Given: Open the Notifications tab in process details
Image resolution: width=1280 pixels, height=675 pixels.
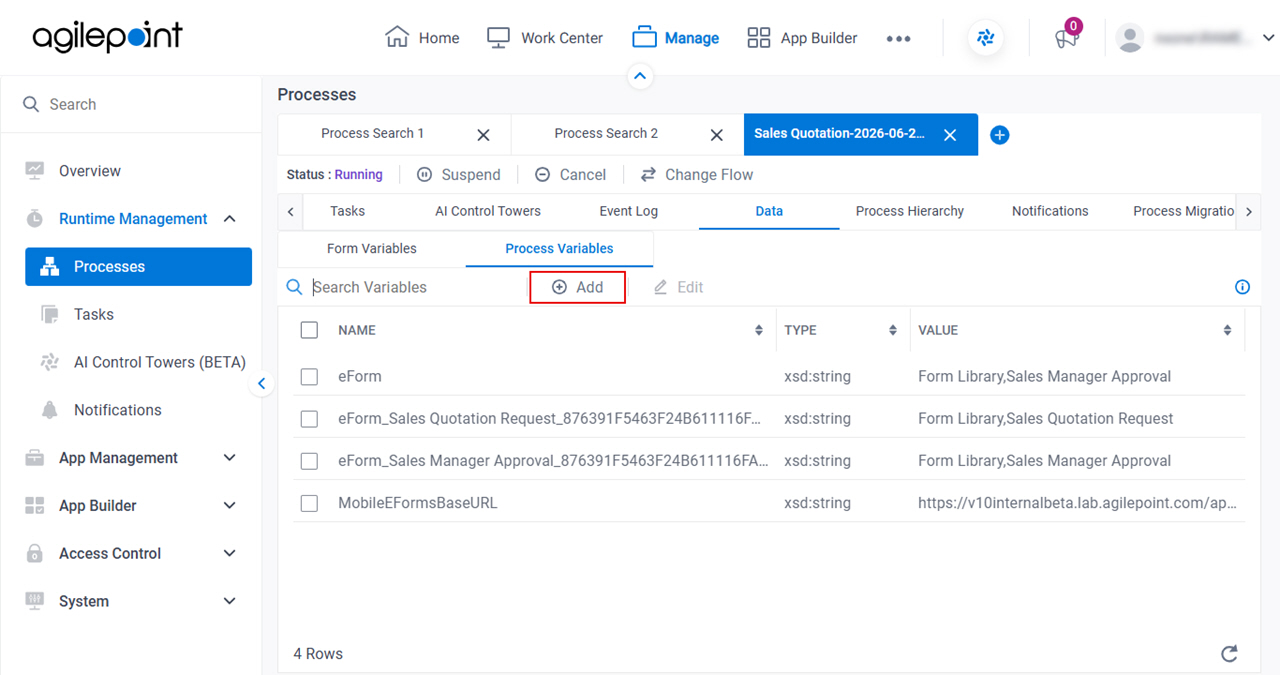Looking at the screenshot, I should (x=1050, y=211).
